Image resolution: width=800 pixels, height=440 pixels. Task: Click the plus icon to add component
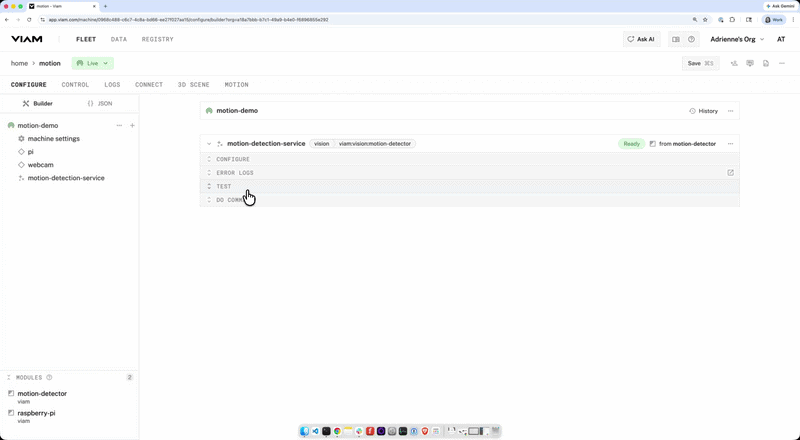(132, 126)
